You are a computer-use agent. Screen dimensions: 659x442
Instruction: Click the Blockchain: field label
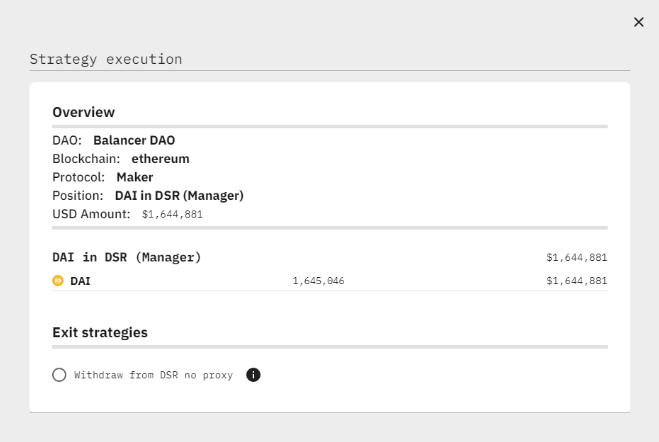(86, 159)
